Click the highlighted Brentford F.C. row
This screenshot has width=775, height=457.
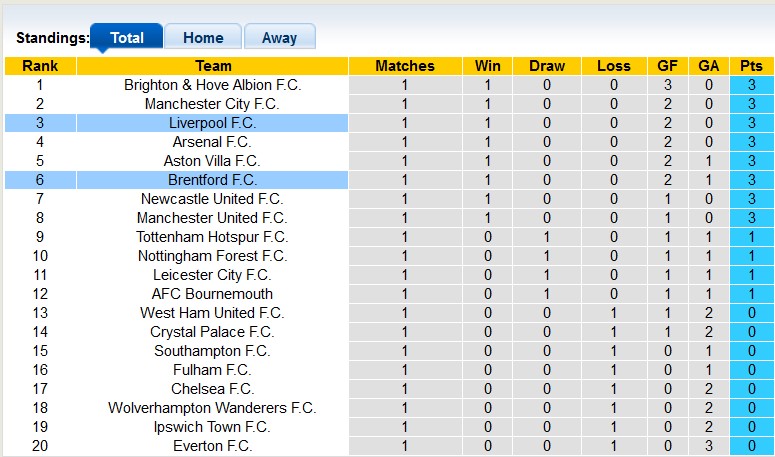(212, 180)
